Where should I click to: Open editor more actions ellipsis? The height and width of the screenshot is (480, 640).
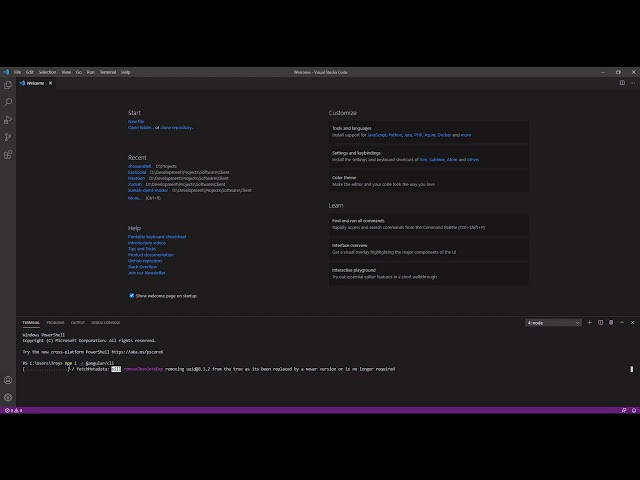(x=633, y=83)
